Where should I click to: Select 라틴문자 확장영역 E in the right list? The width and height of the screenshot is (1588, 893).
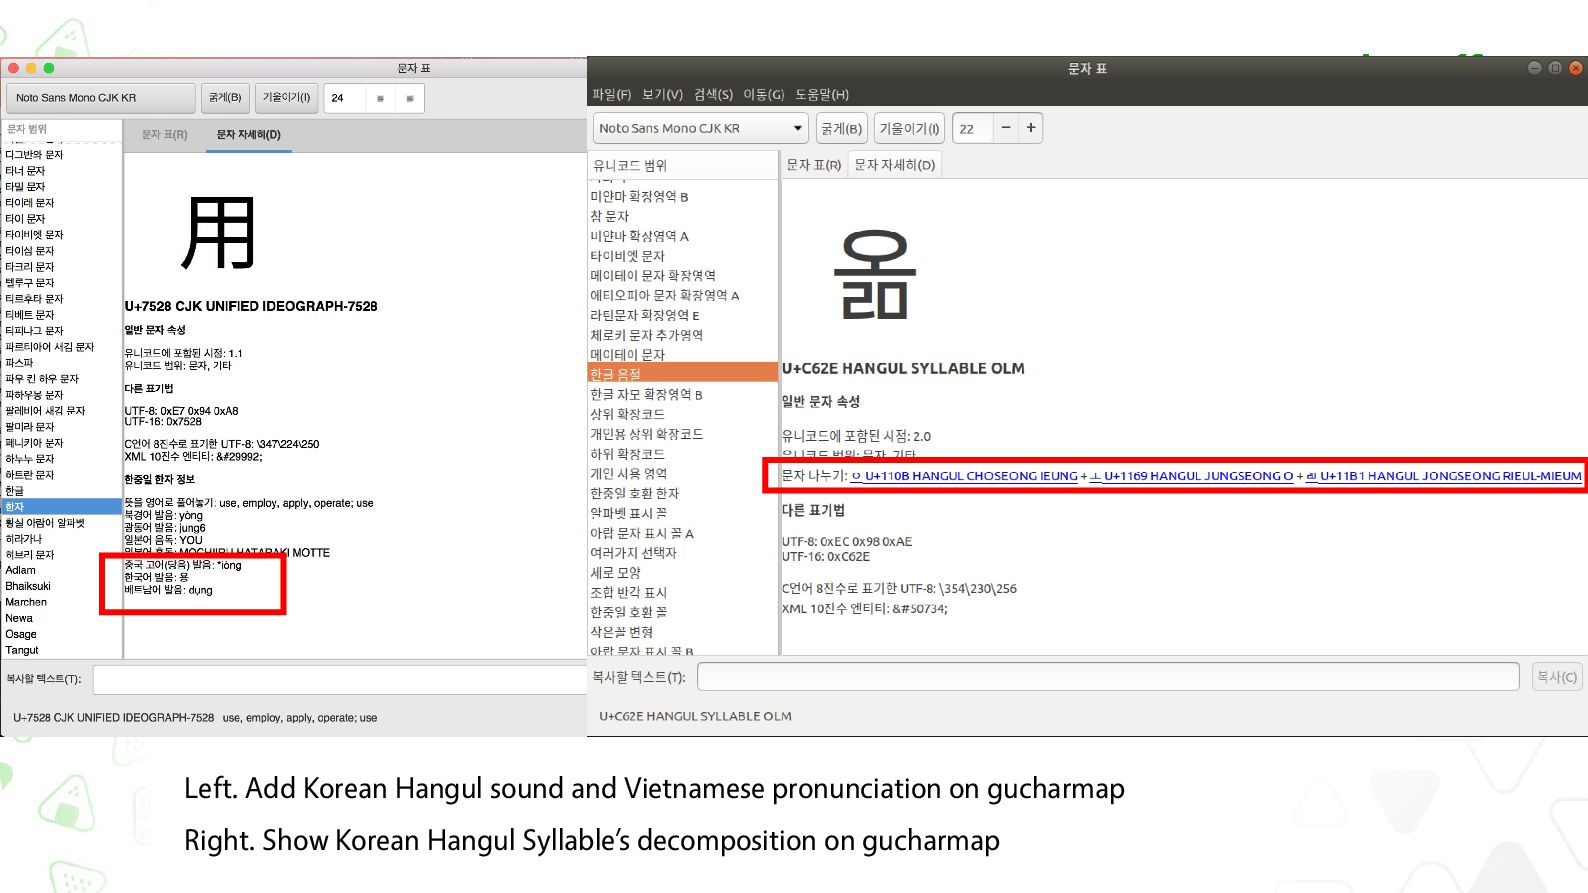(683, 315)
